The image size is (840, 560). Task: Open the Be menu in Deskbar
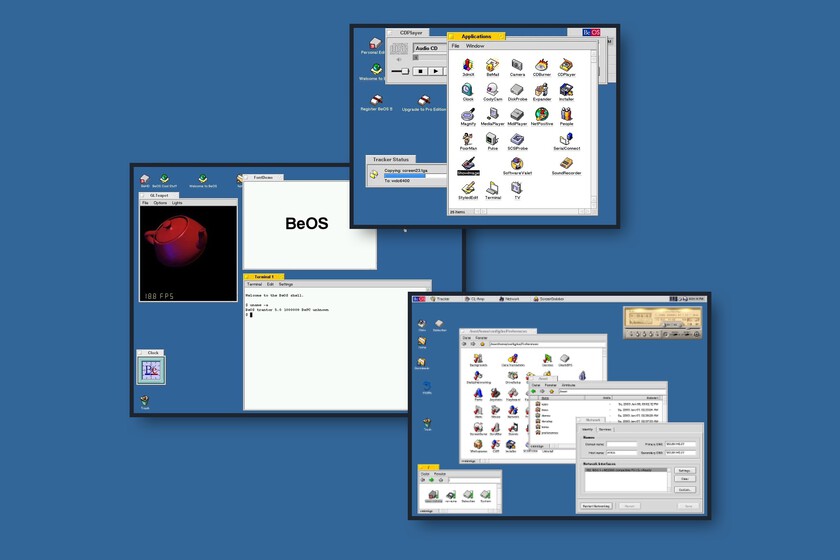tap(418, 299)
